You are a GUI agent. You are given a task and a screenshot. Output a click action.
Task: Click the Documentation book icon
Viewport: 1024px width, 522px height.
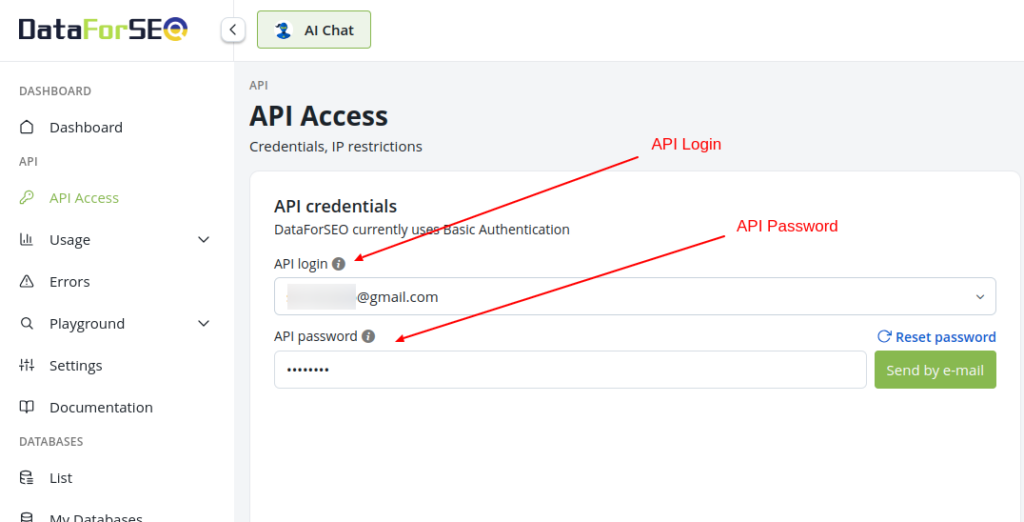(26, 407)
